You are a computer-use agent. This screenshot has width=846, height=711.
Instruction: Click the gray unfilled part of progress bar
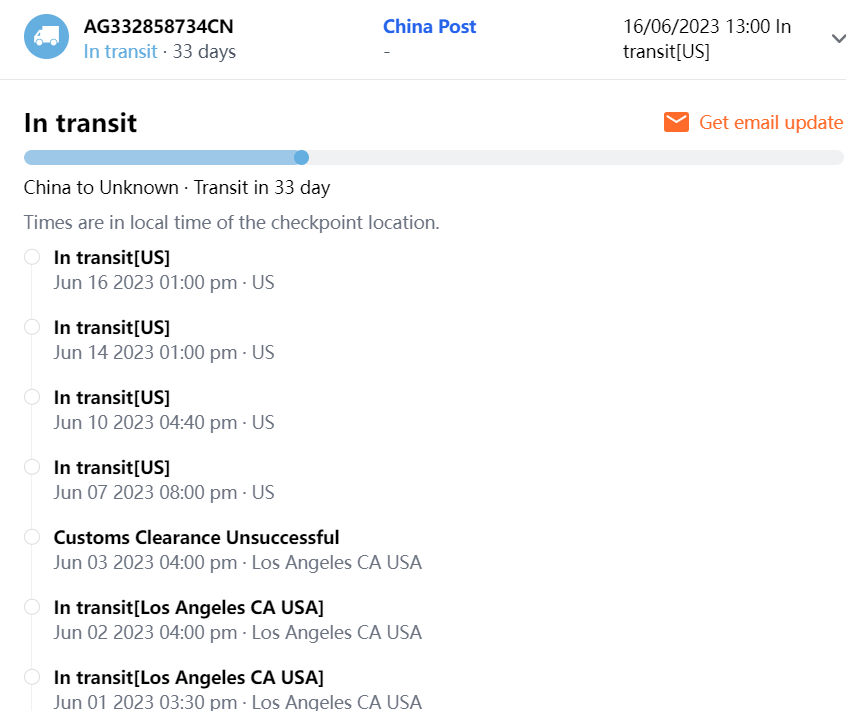570,157
